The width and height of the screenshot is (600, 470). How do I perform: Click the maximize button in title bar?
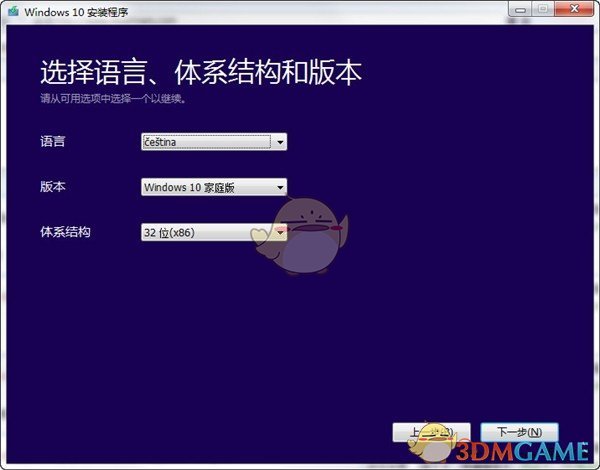pyautogui.click(x=543, y=9)
